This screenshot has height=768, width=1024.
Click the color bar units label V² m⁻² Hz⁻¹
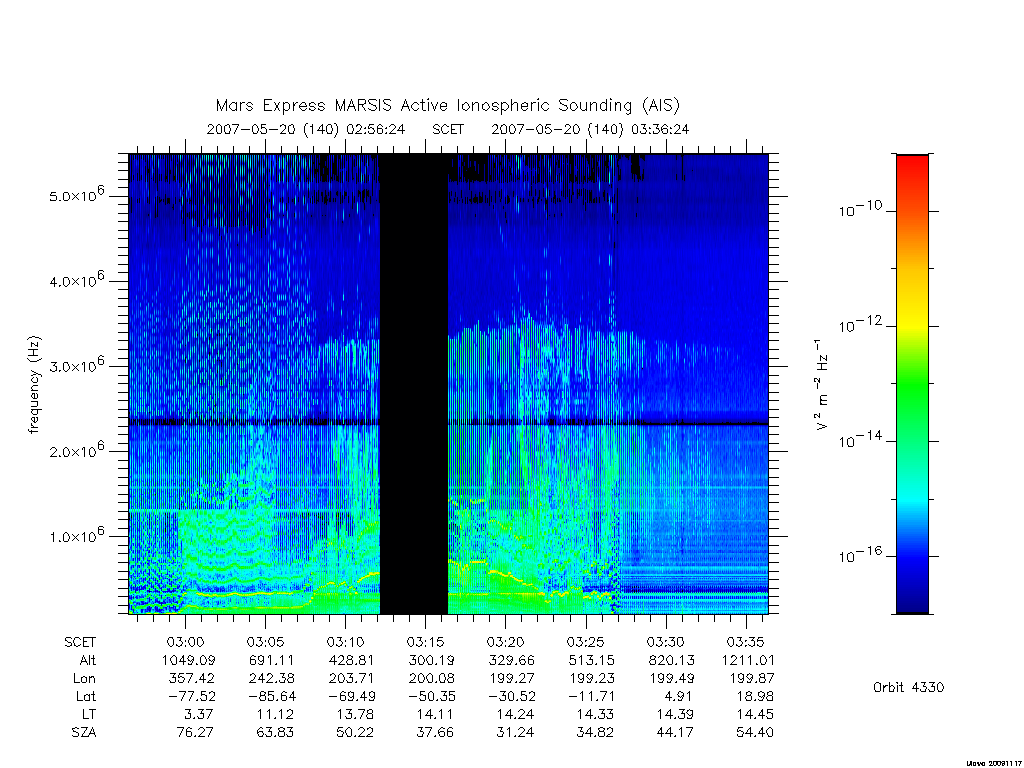point(822,385)
